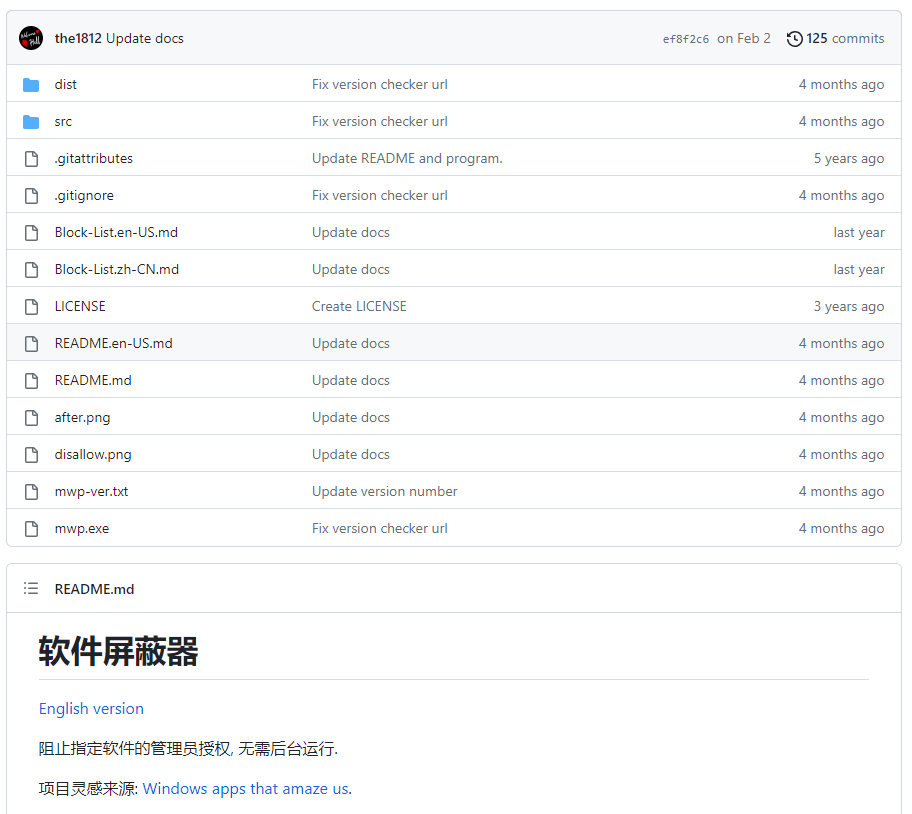912x814 pixels.
Task: Click the1812 user avatar
Action: point(31,38)
